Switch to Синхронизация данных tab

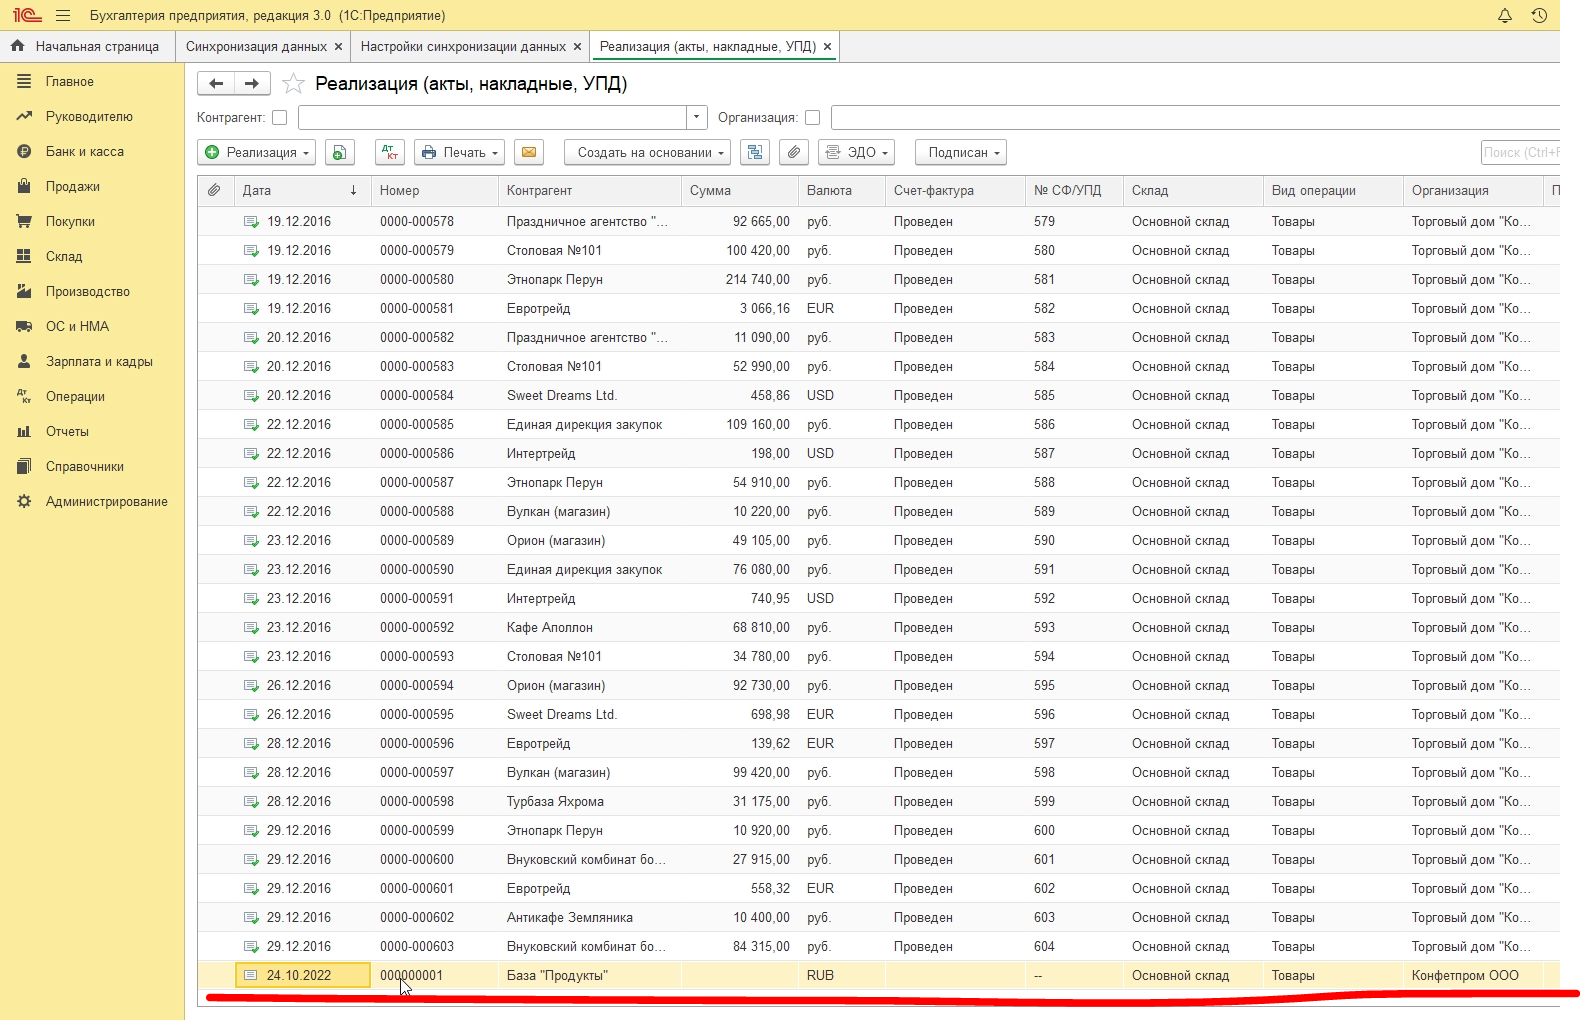pyautogui.click(x=256, y=46)
